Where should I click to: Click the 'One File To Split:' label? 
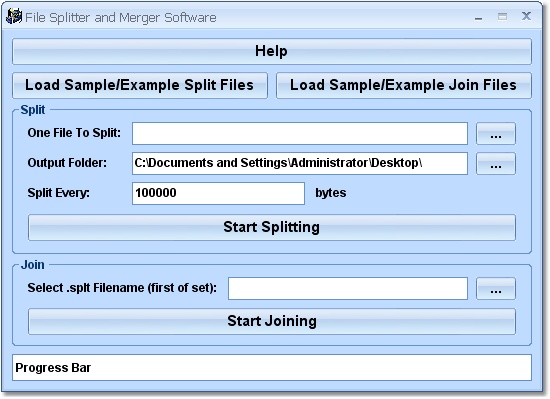coord(74,133)
